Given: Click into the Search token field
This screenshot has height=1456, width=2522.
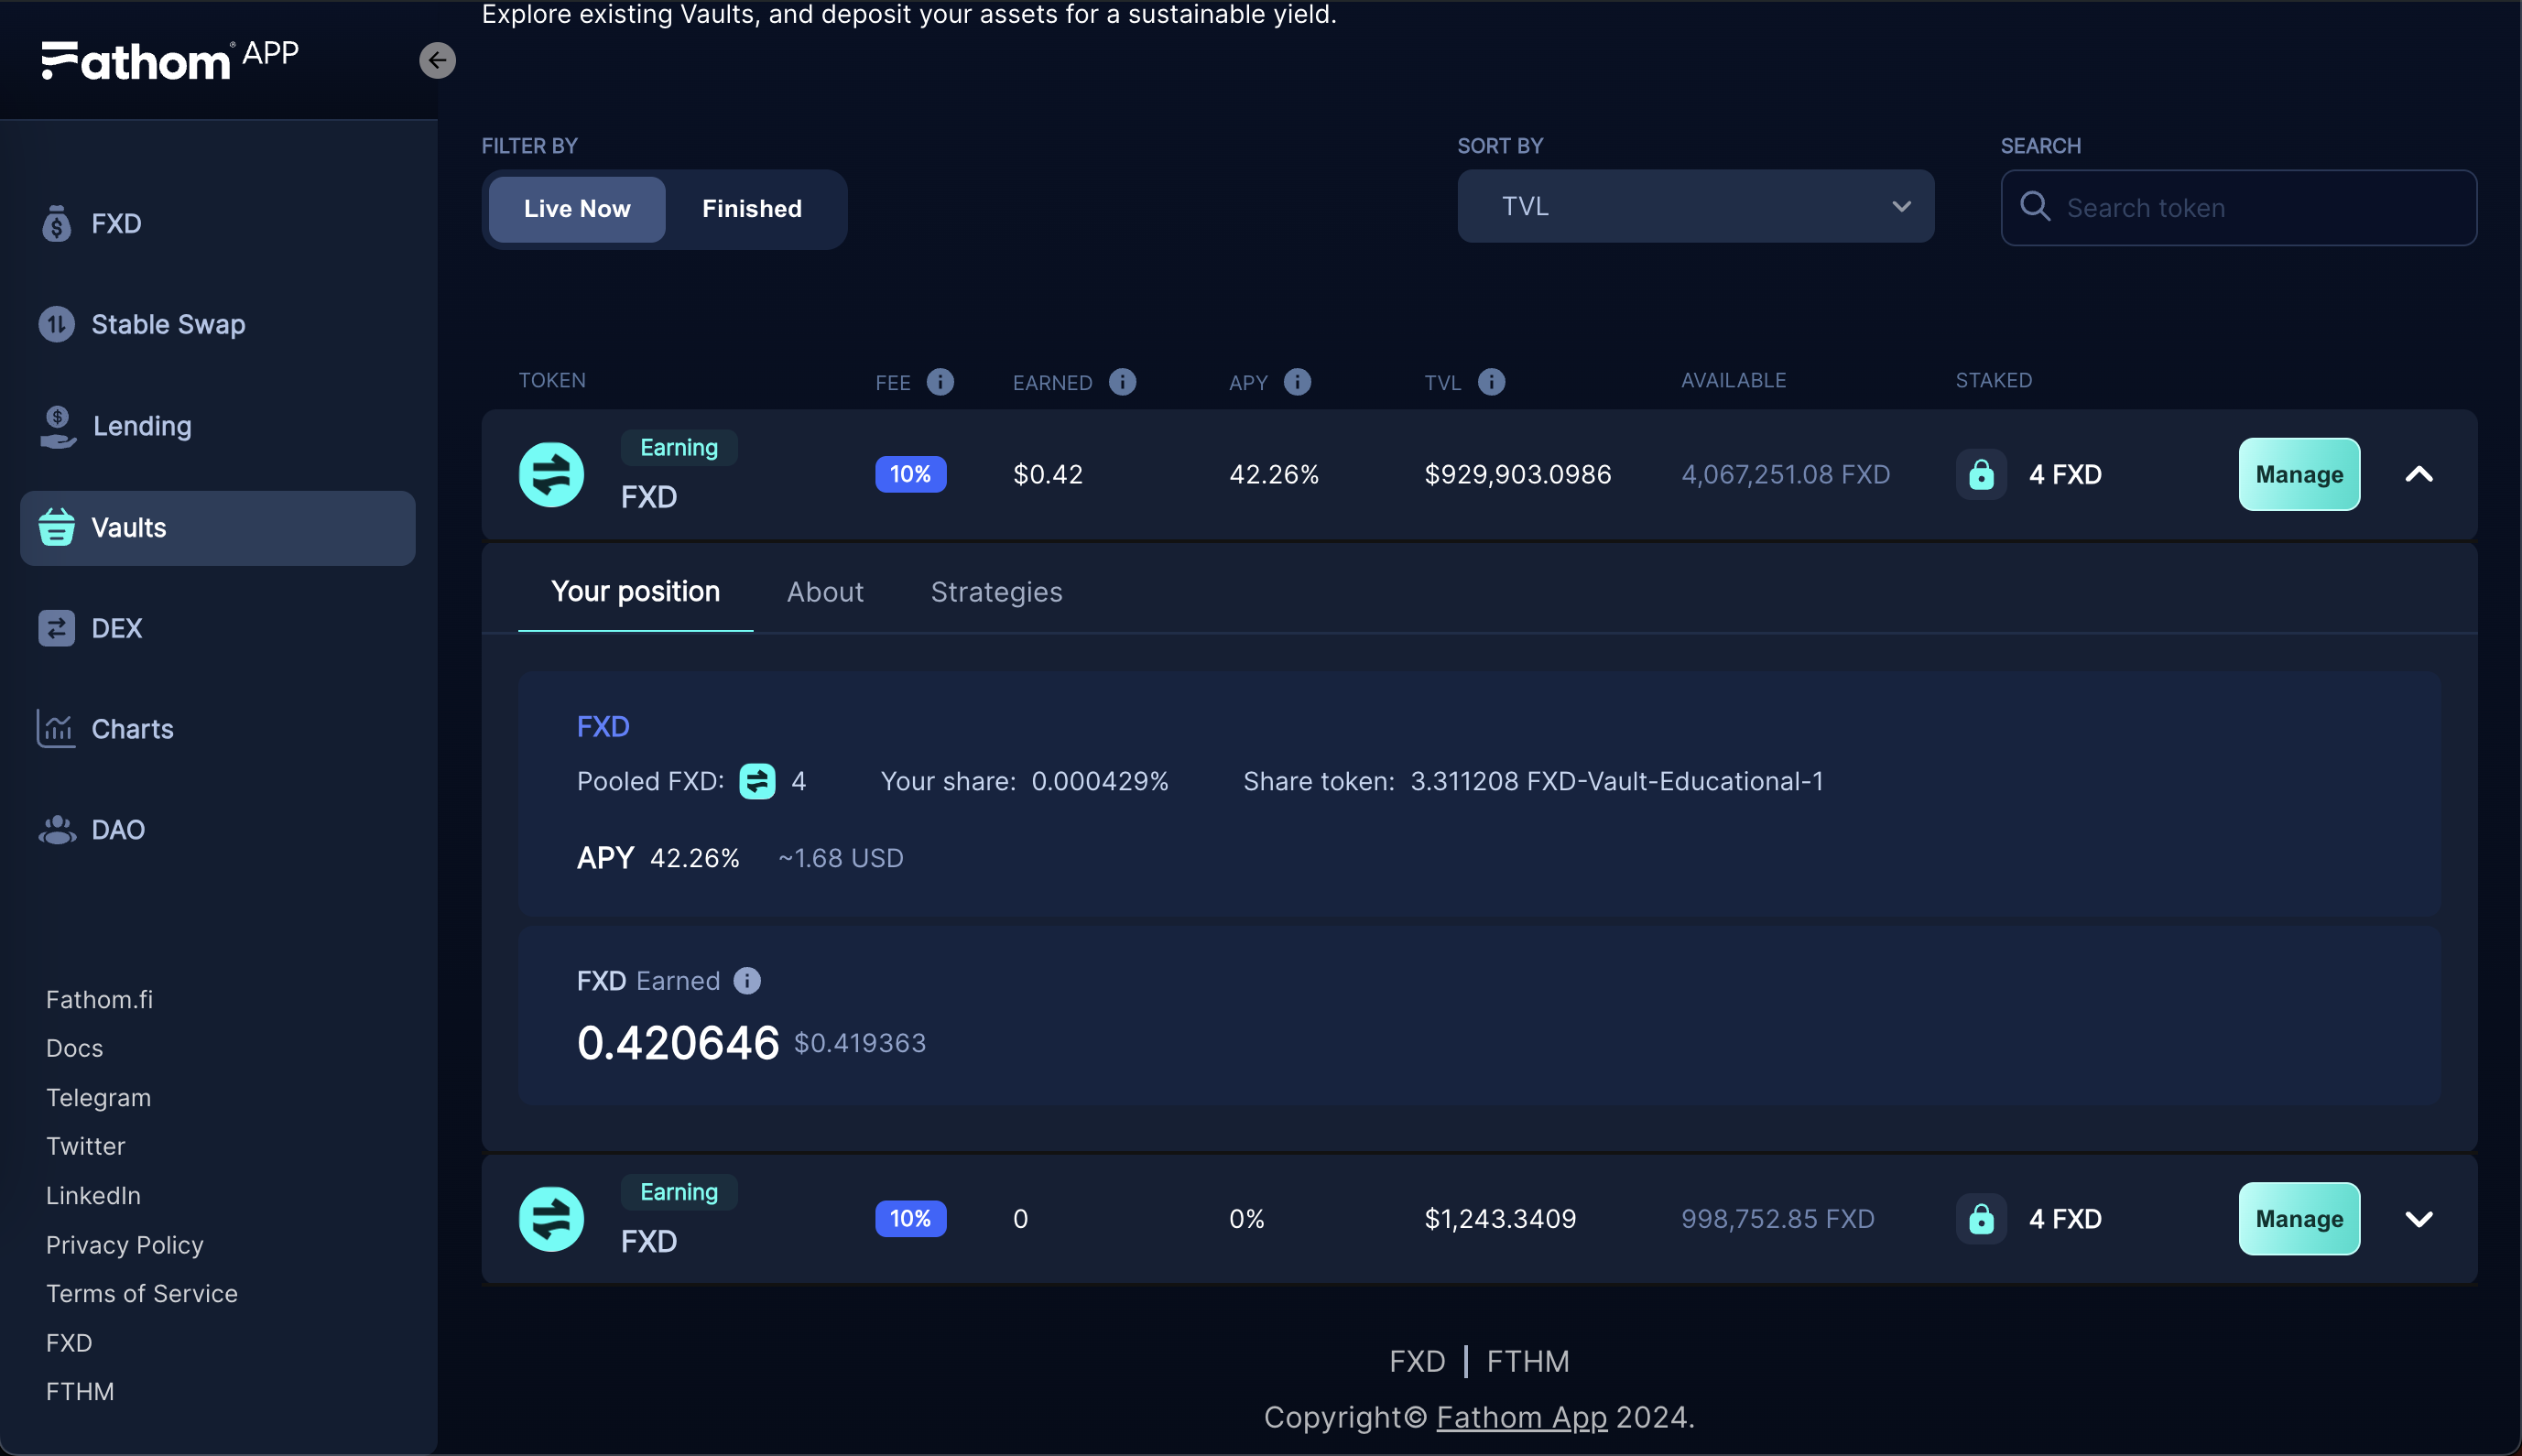Looking at the screenshot, I should coord(2238,207).
